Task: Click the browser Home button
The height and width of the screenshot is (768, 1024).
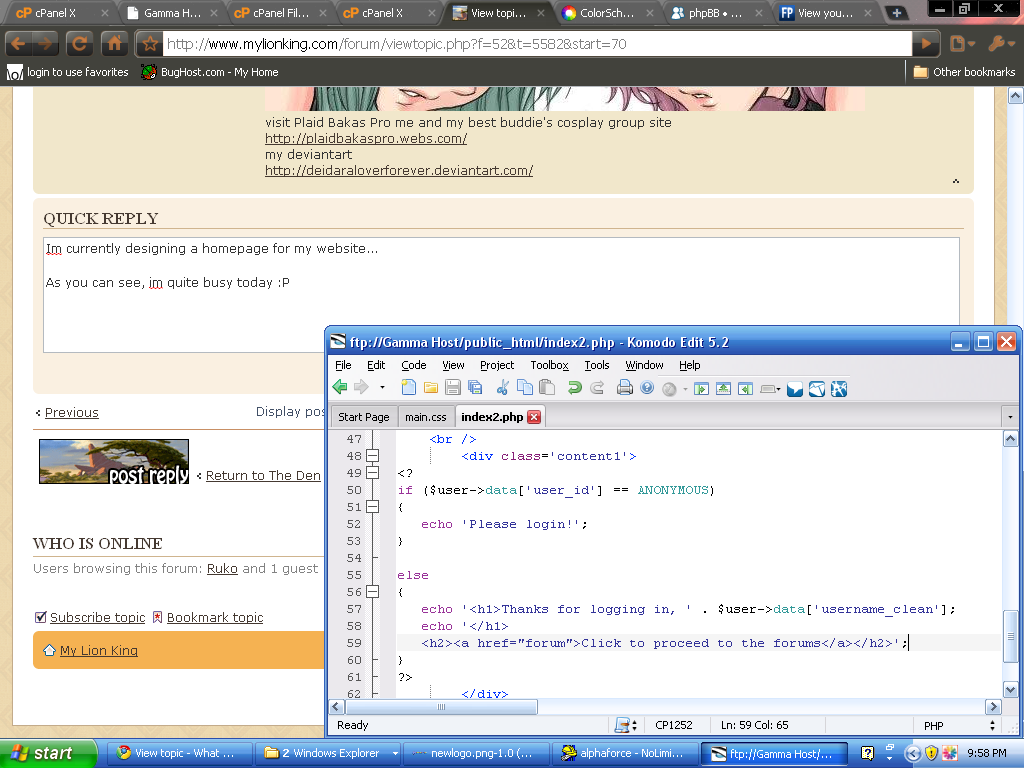Action: tap(114, 44)
